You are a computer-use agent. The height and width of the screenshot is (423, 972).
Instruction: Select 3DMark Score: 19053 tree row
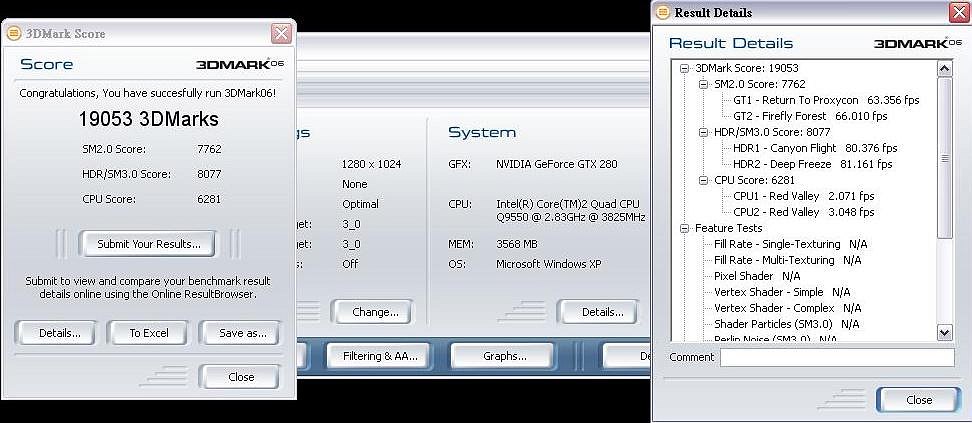point(746,68)
